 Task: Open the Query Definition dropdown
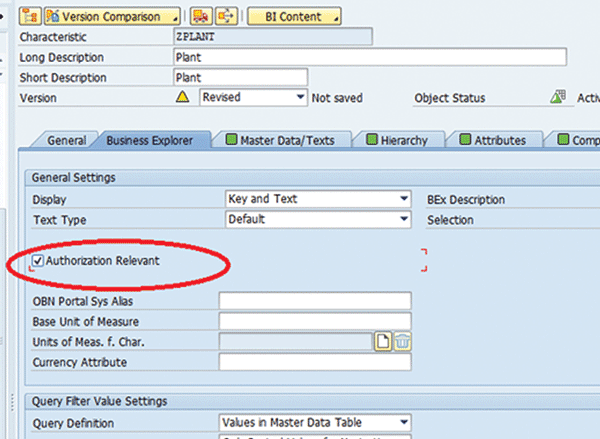(403, 423)
